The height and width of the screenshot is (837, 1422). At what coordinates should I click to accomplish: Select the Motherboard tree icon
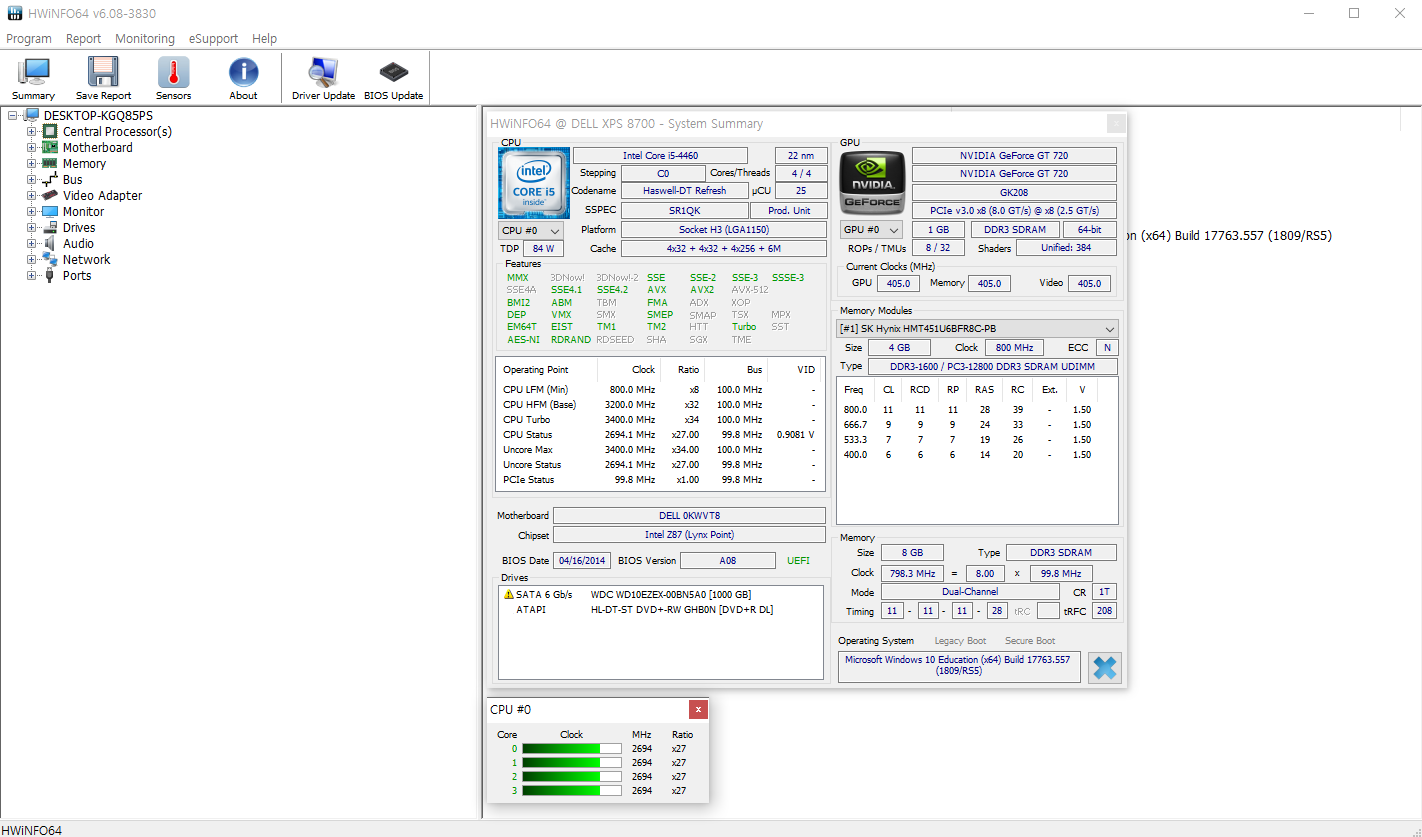(x=50, y=147)
